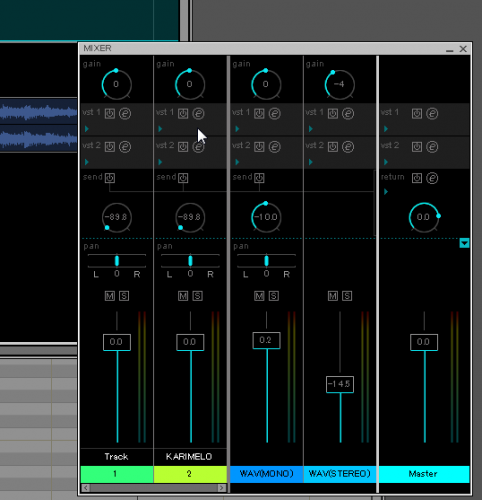Image resolution: width=482 pixels, height=500 pixels.
Task: Toggle vst 1 power on WAV(MONO) channel
Action: pyautogui.click(x=259, y=114)
